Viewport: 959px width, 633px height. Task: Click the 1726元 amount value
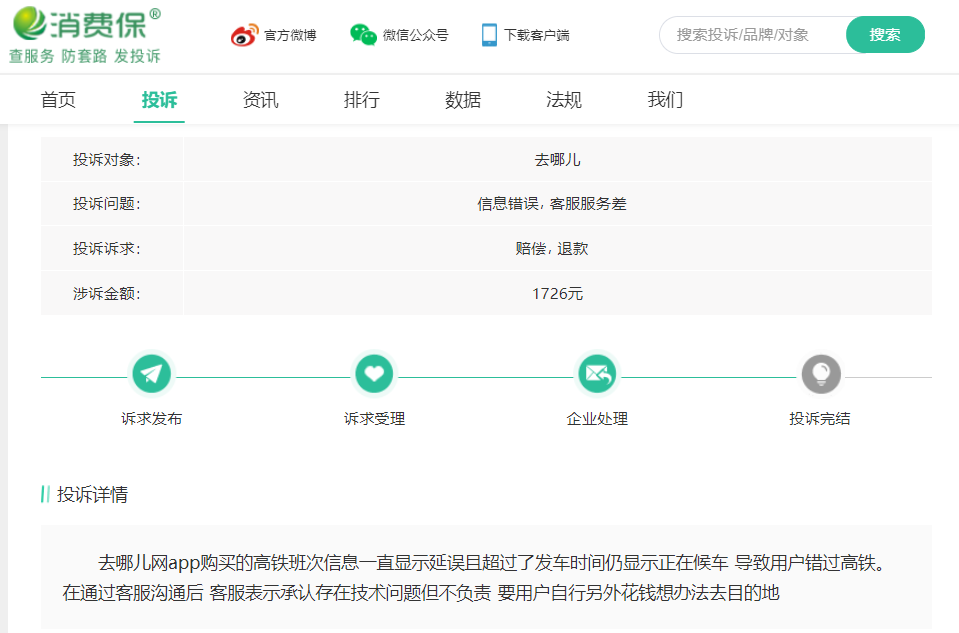point(558,294)
